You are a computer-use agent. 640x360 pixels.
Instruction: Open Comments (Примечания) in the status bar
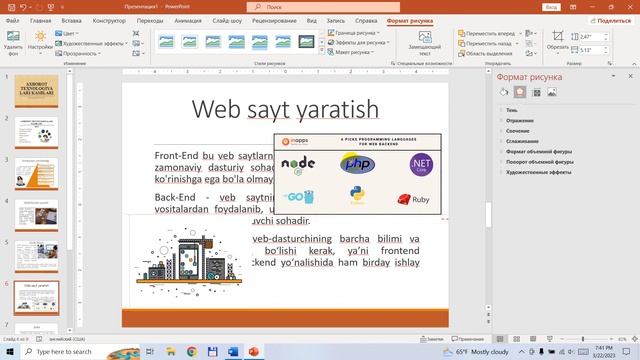point(468,339)
